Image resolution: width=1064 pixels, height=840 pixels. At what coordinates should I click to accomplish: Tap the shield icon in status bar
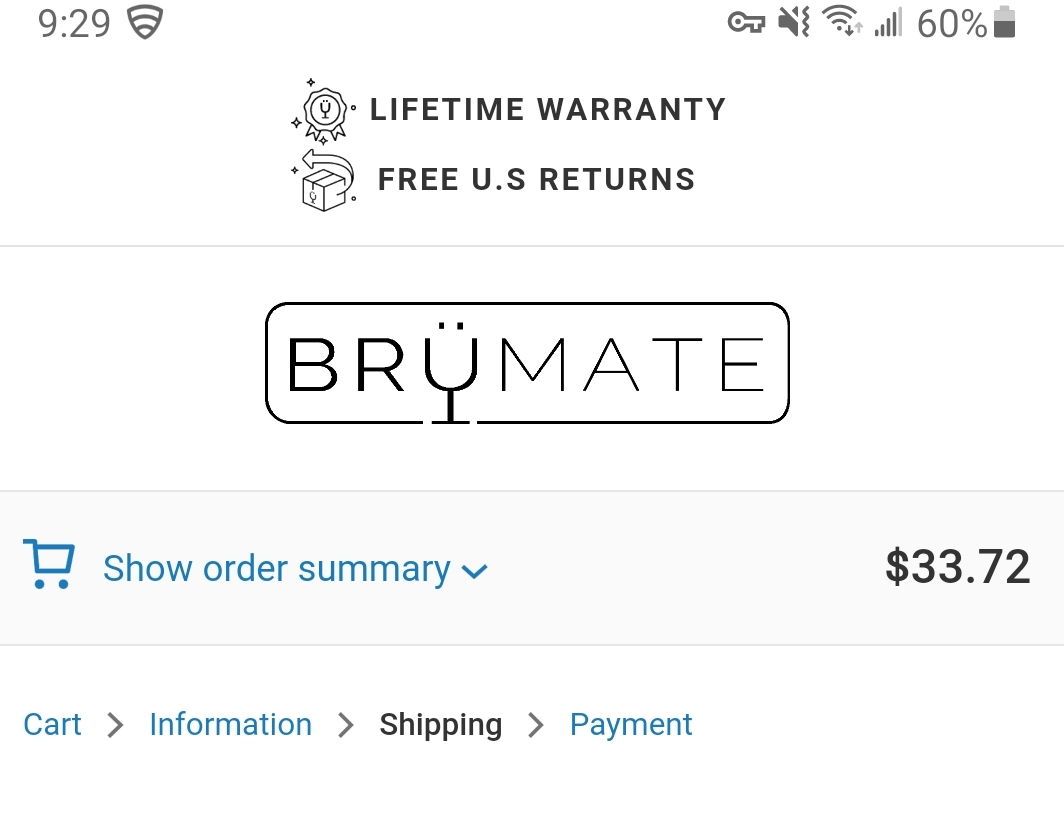pyautogui.click(x=145, y=22)
